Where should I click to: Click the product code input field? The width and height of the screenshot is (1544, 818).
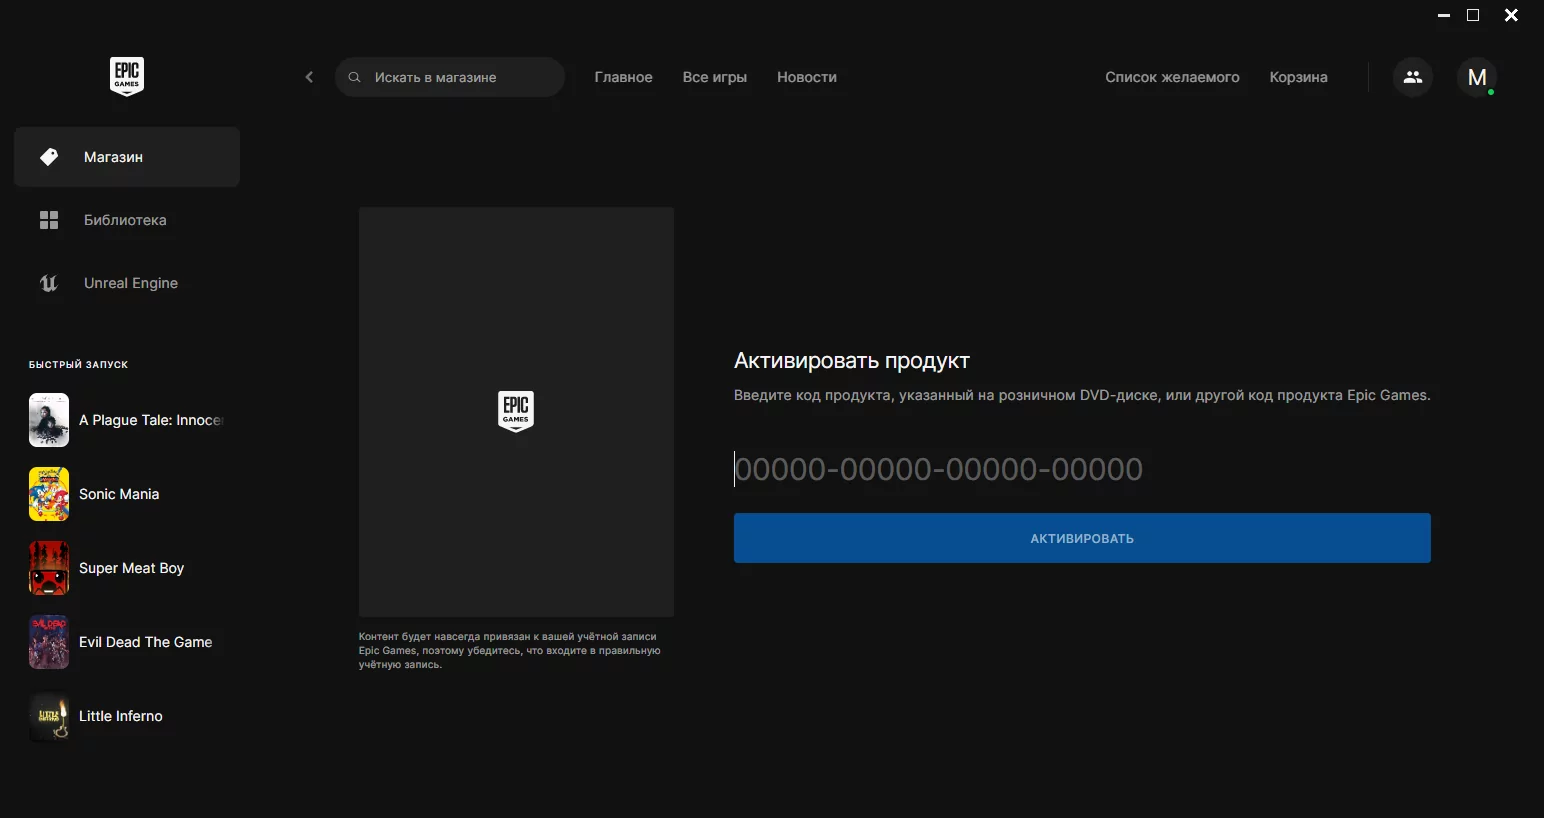point(1082,469)
